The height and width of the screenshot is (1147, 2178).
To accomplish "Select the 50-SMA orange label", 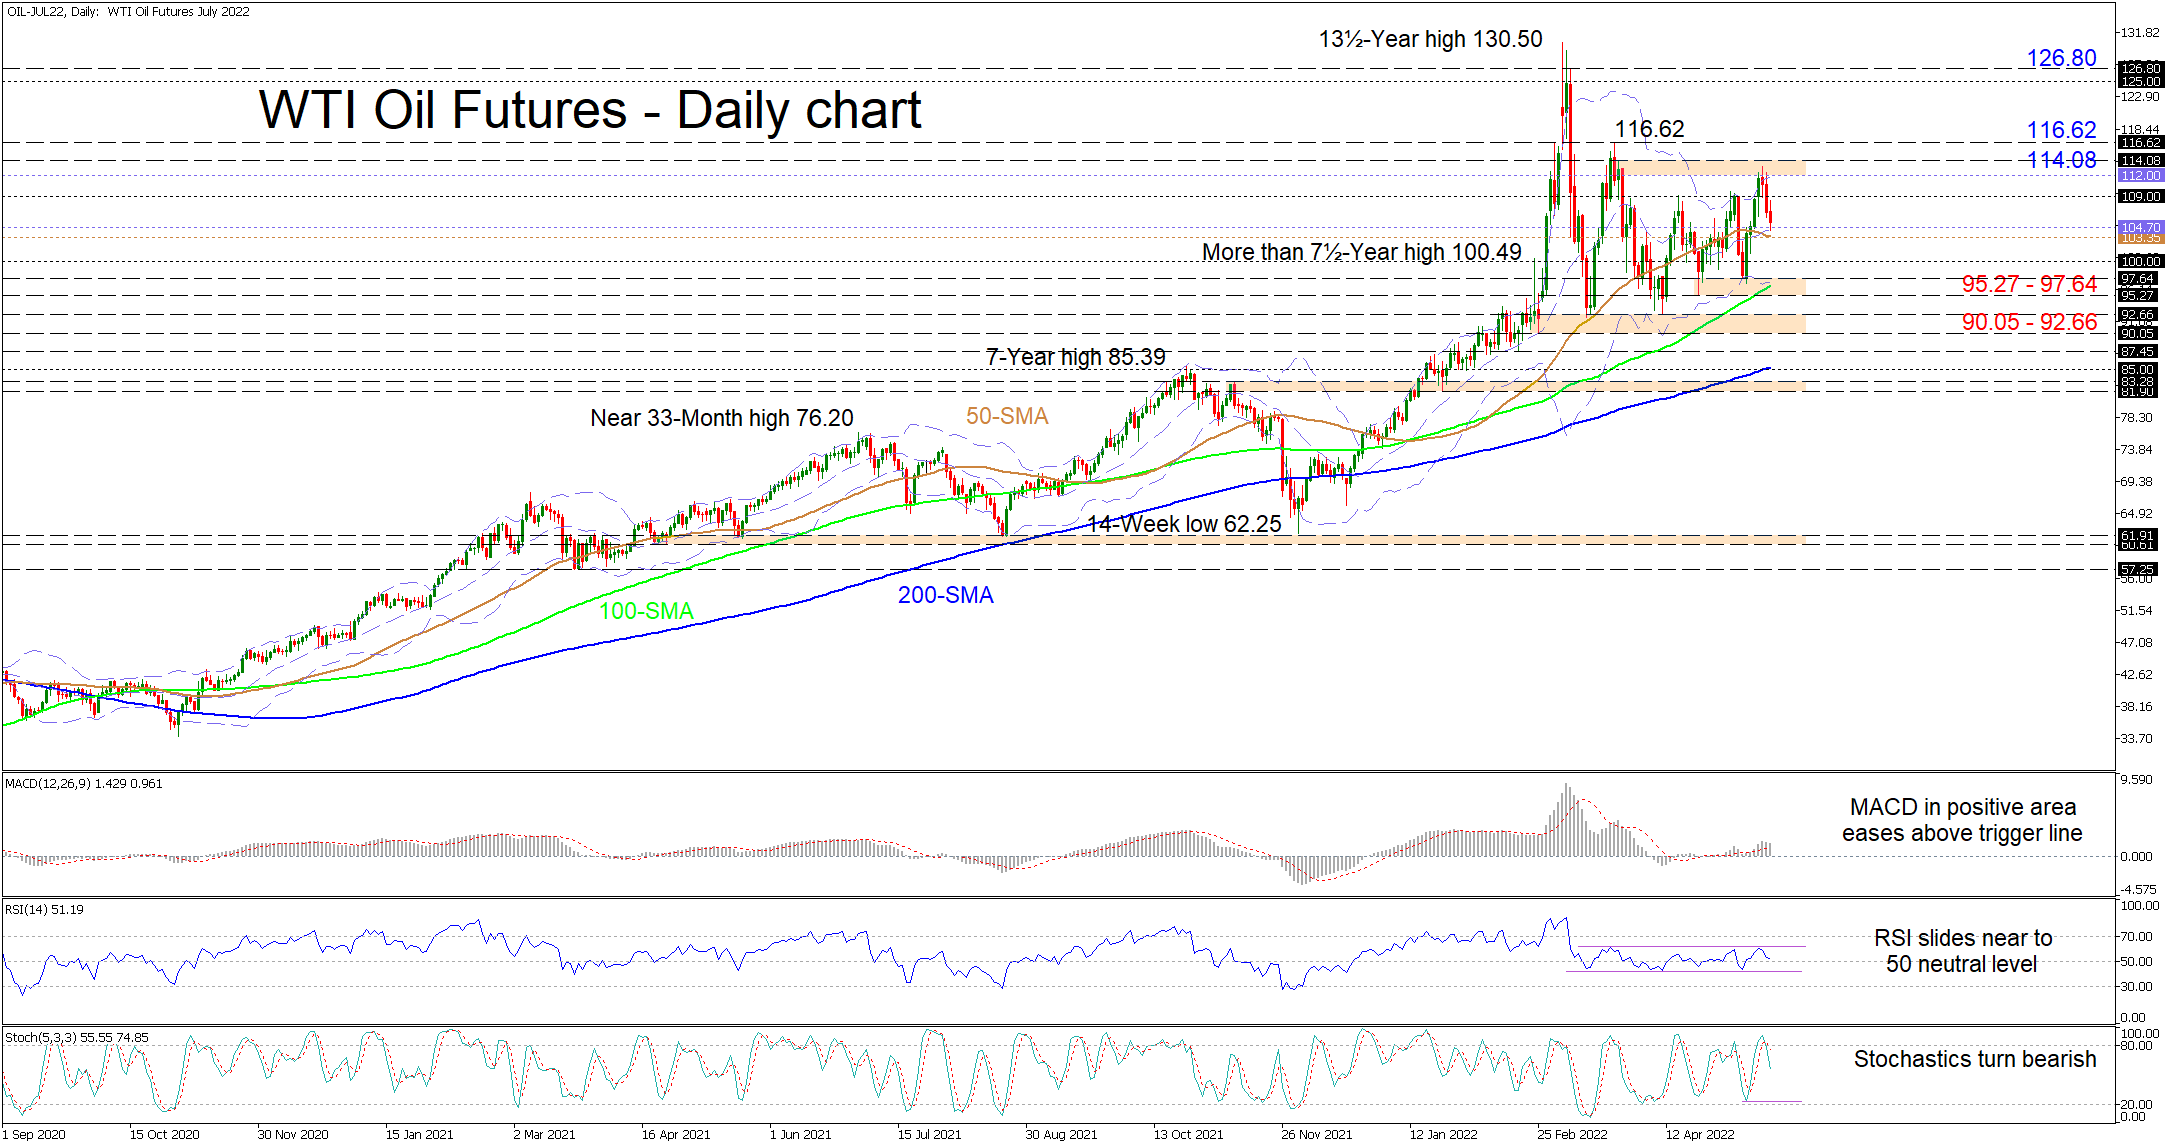I will pos(1007,416).
